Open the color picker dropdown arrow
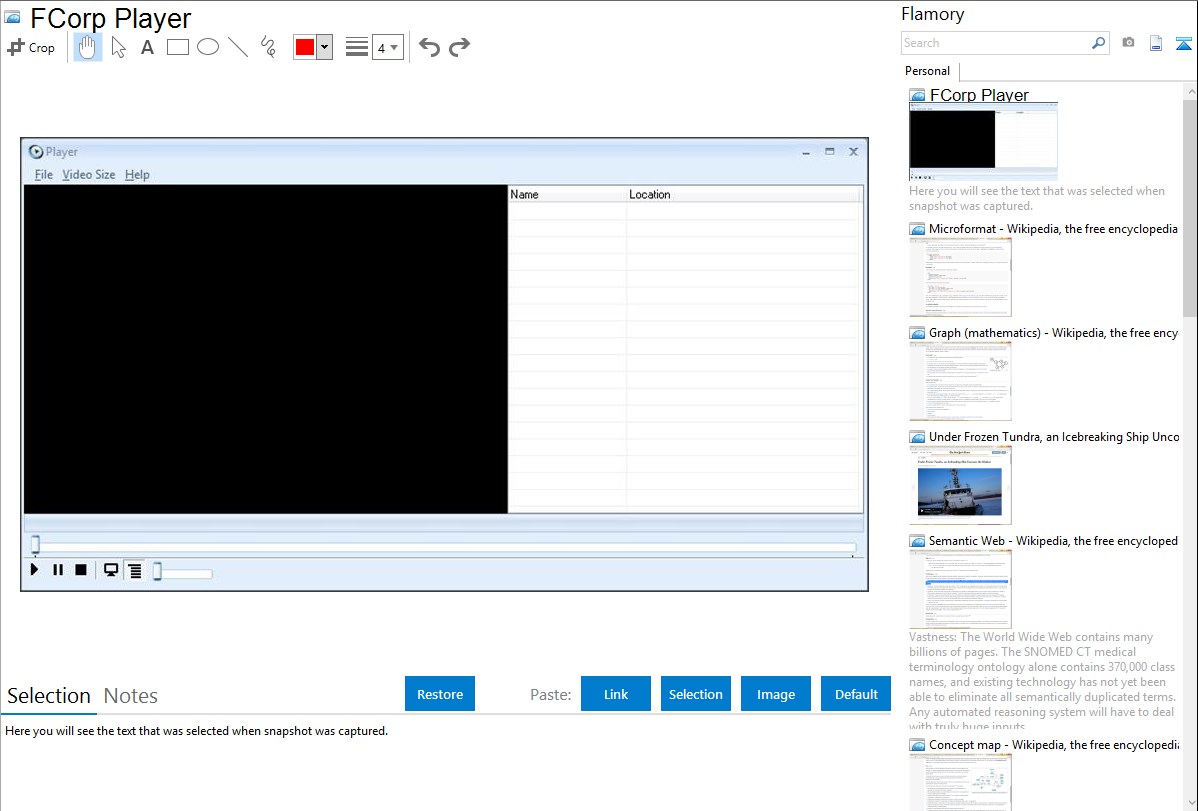 tap(324, 47)
